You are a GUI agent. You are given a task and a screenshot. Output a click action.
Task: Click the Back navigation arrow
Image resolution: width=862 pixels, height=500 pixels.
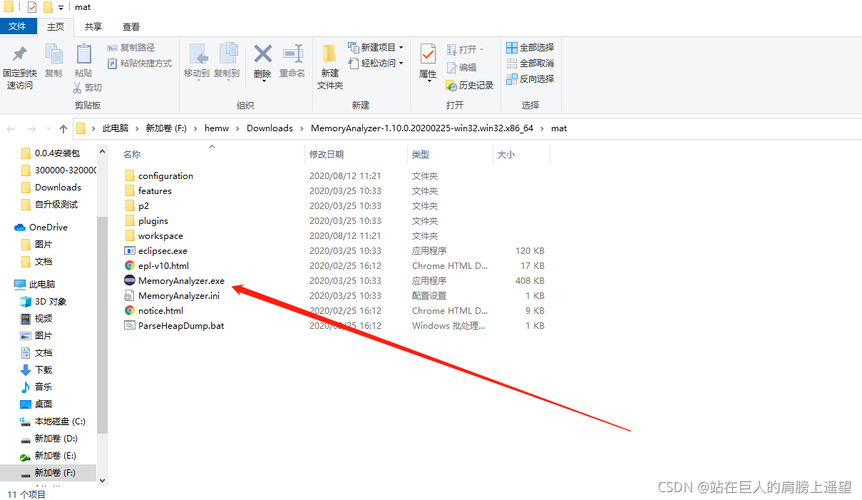[10, 129]
